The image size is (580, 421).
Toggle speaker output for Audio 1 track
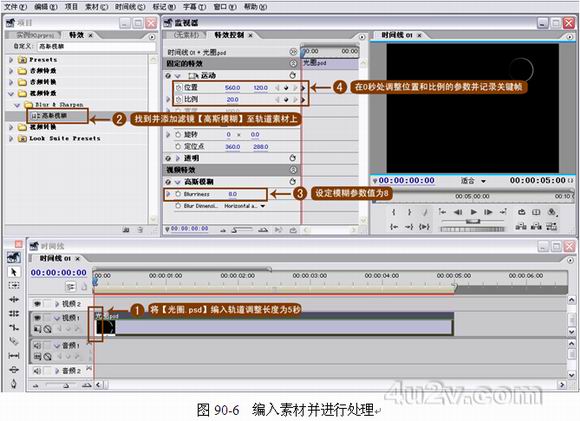pyautogui.click(x=37, y=346)
